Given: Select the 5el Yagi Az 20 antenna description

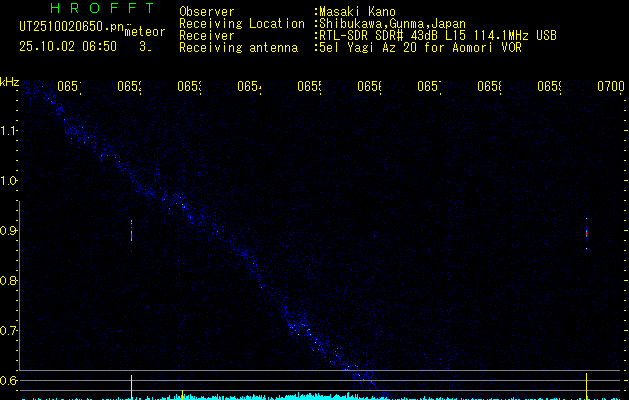Looking at the screenshot, I should [x=420, y=48].
